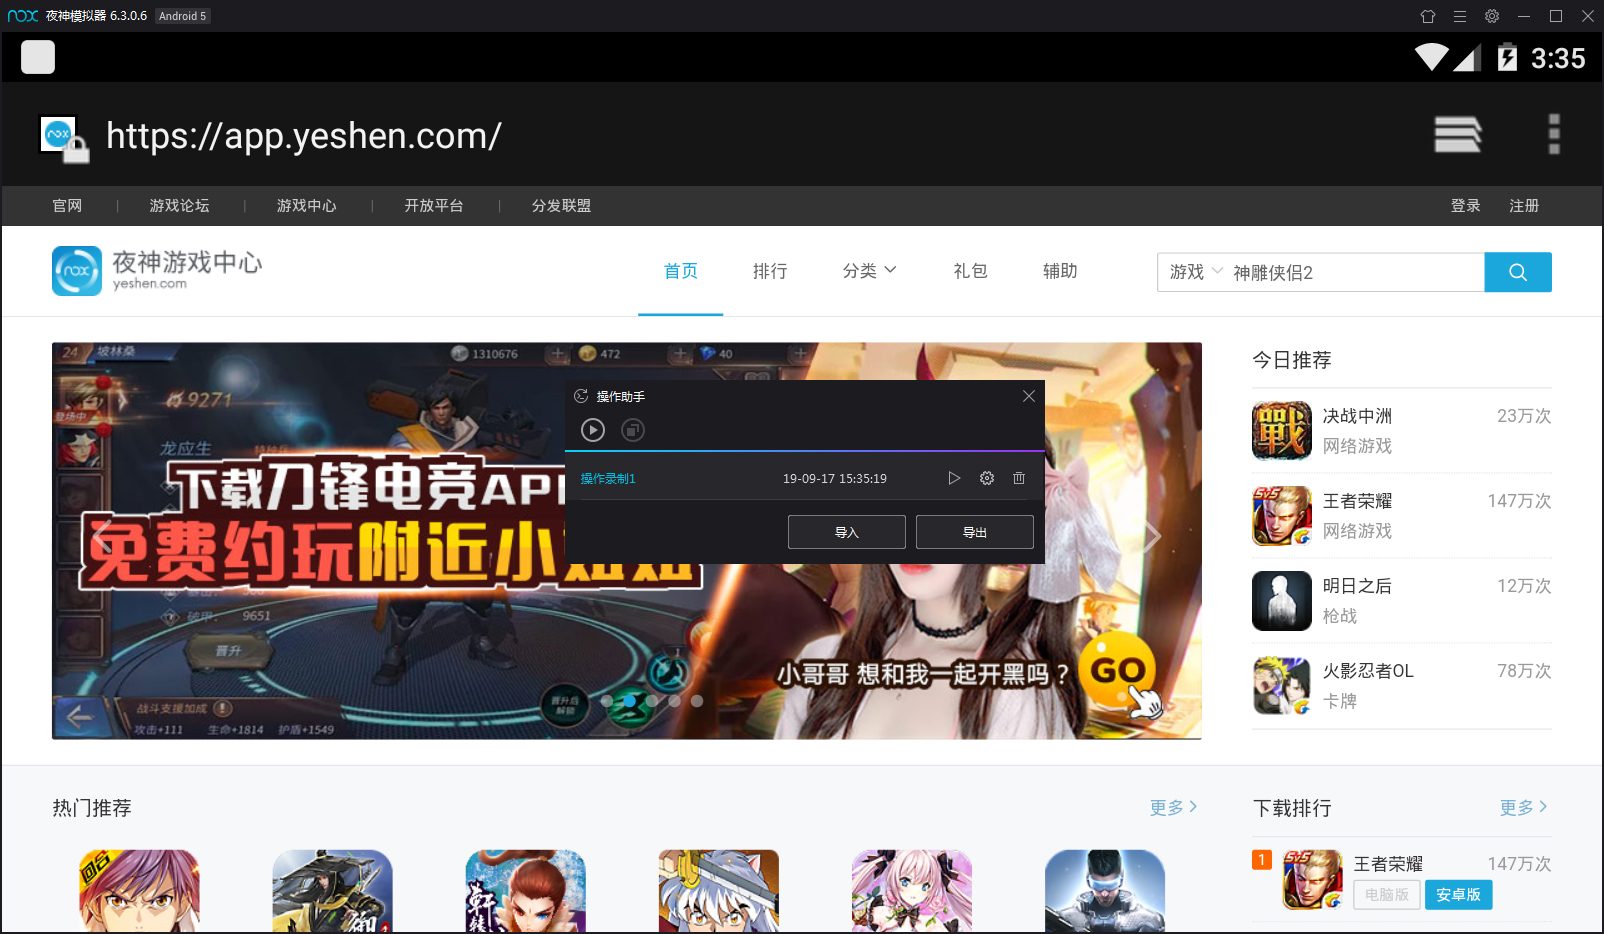Image resolution: width=1604 pixels, height=934 pixels.
Task: Open 游戏中心 link in top bar
Action: point(307,206)
